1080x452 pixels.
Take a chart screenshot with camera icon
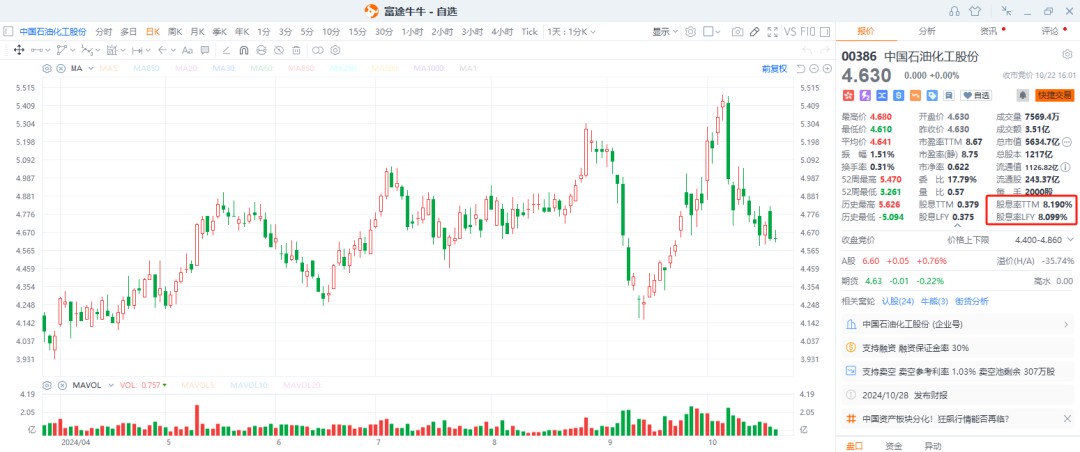tap(738, 32)
